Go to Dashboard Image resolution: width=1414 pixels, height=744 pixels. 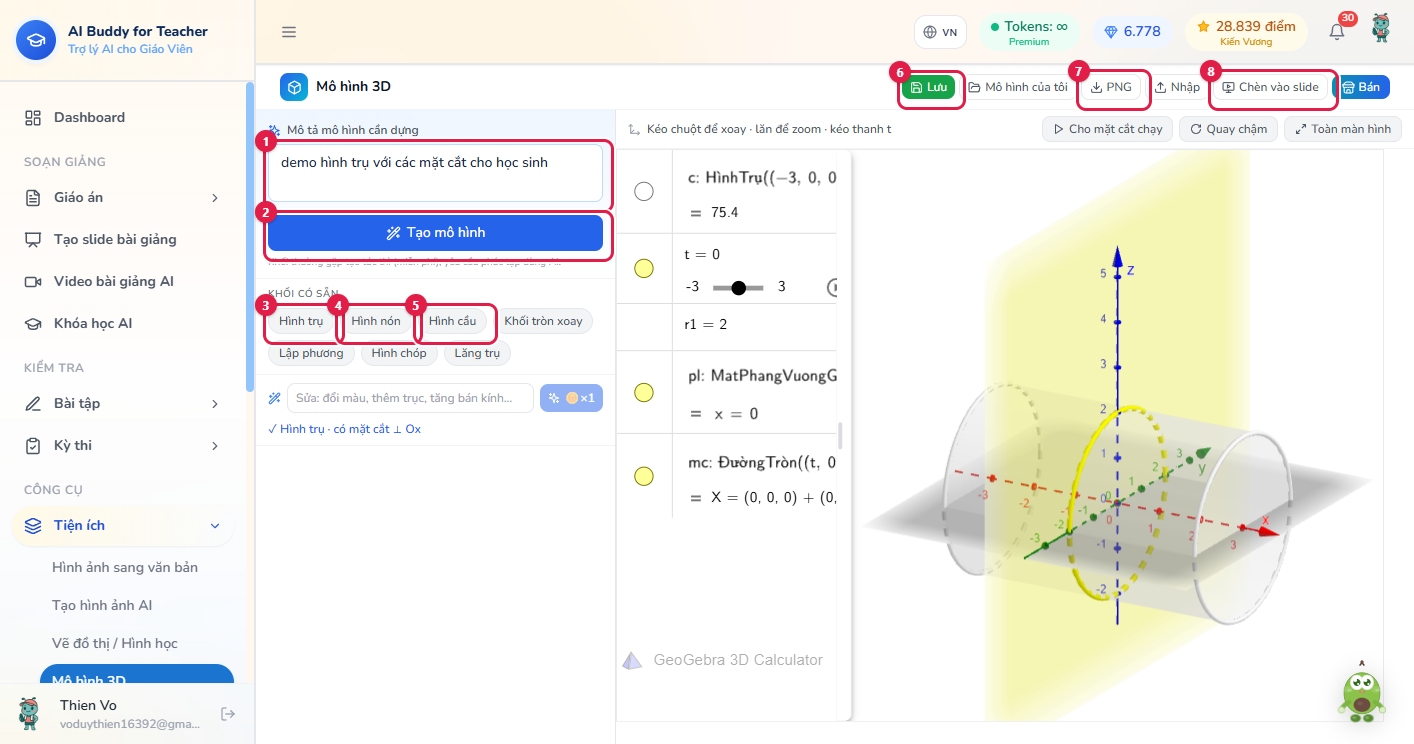(x=122, y=117)
